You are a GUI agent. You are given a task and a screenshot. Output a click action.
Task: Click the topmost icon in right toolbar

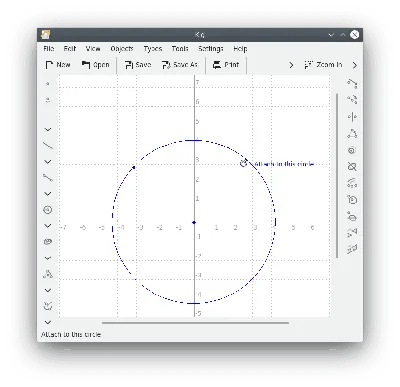point(352,83)
